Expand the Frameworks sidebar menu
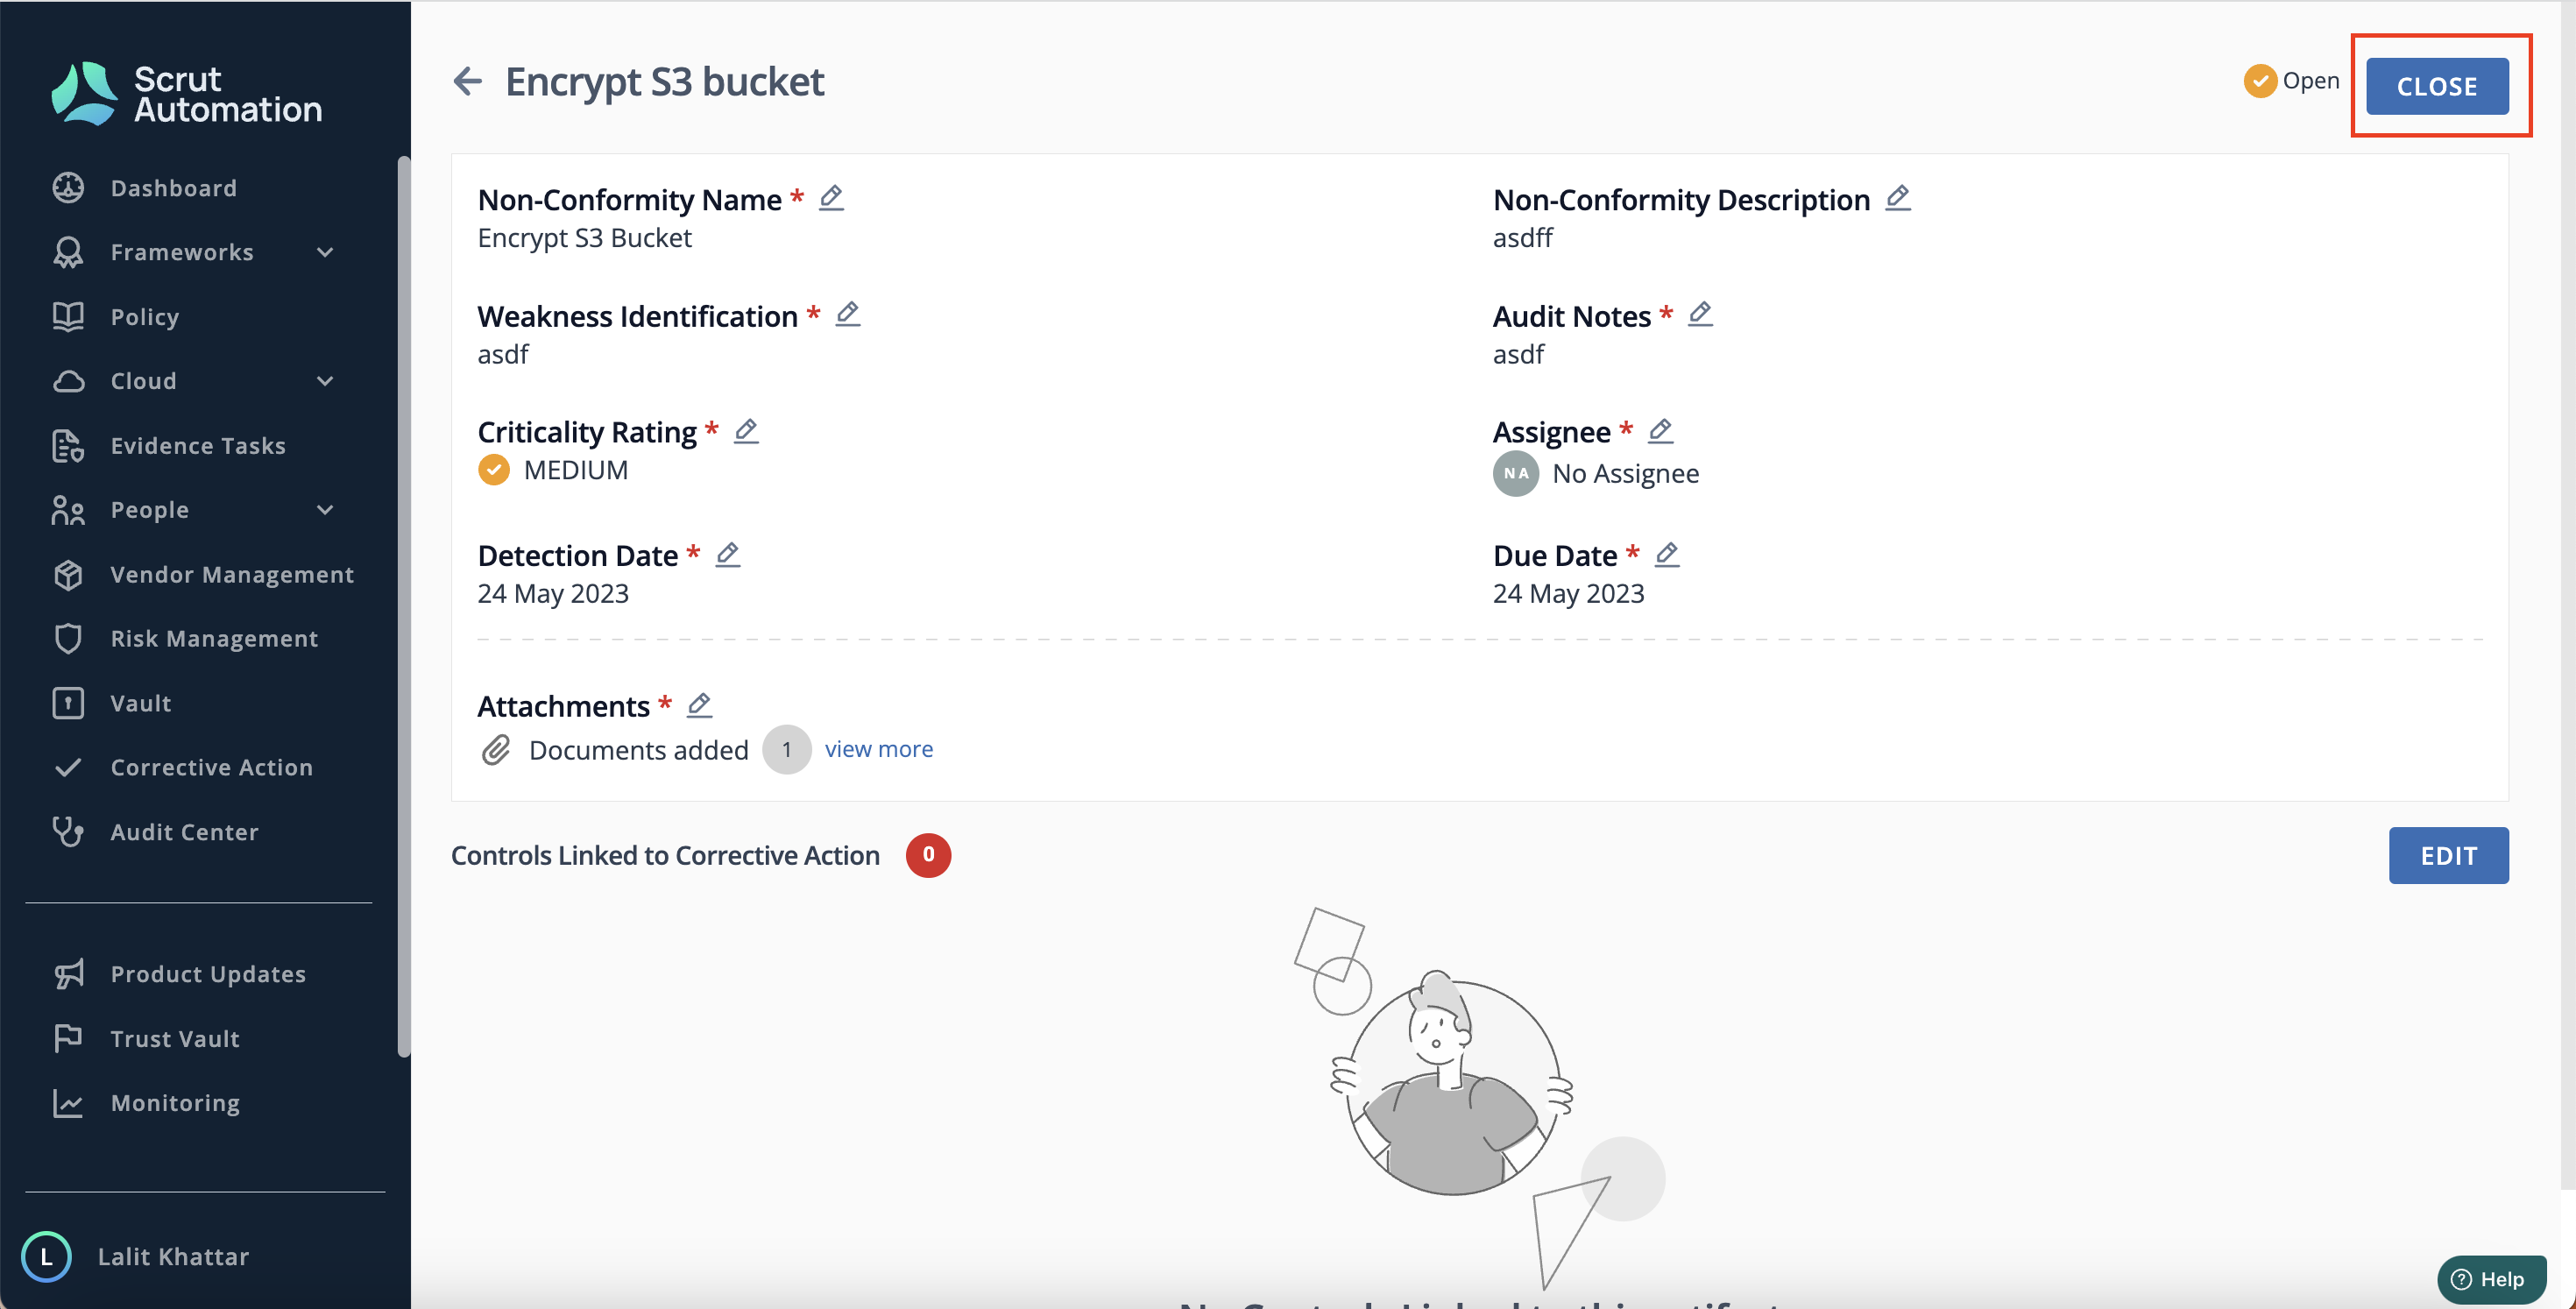This screenshot has height=1309, width=2576. point(325,252)
